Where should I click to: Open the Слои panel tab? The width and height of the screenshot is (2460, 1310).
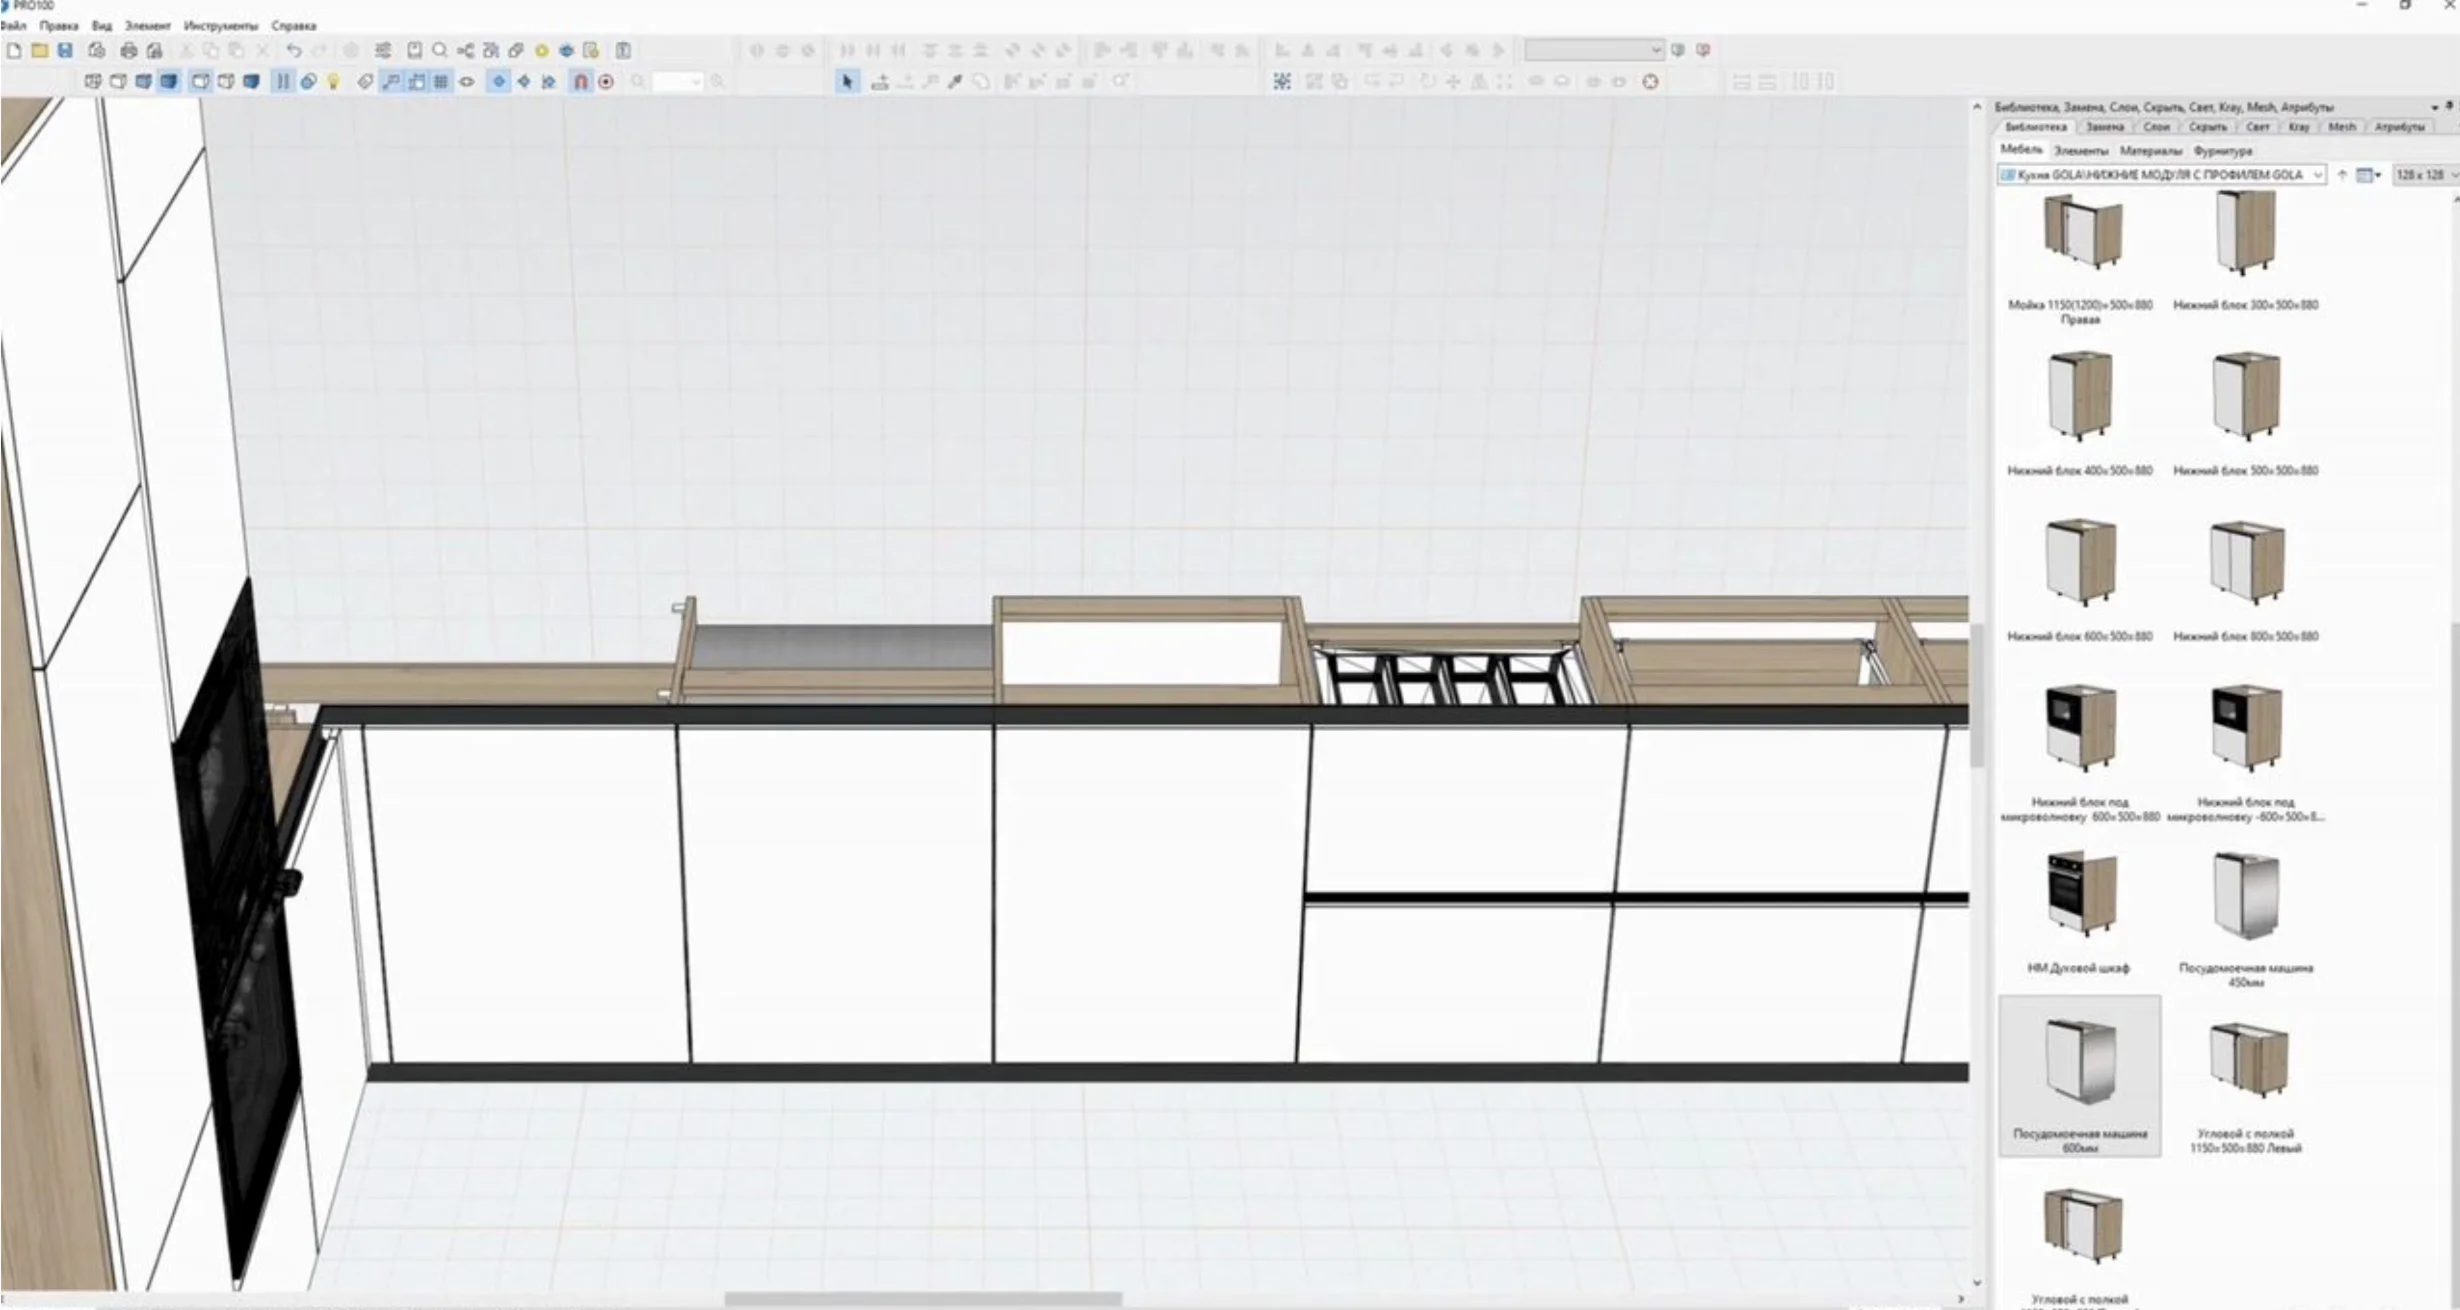2156,127
